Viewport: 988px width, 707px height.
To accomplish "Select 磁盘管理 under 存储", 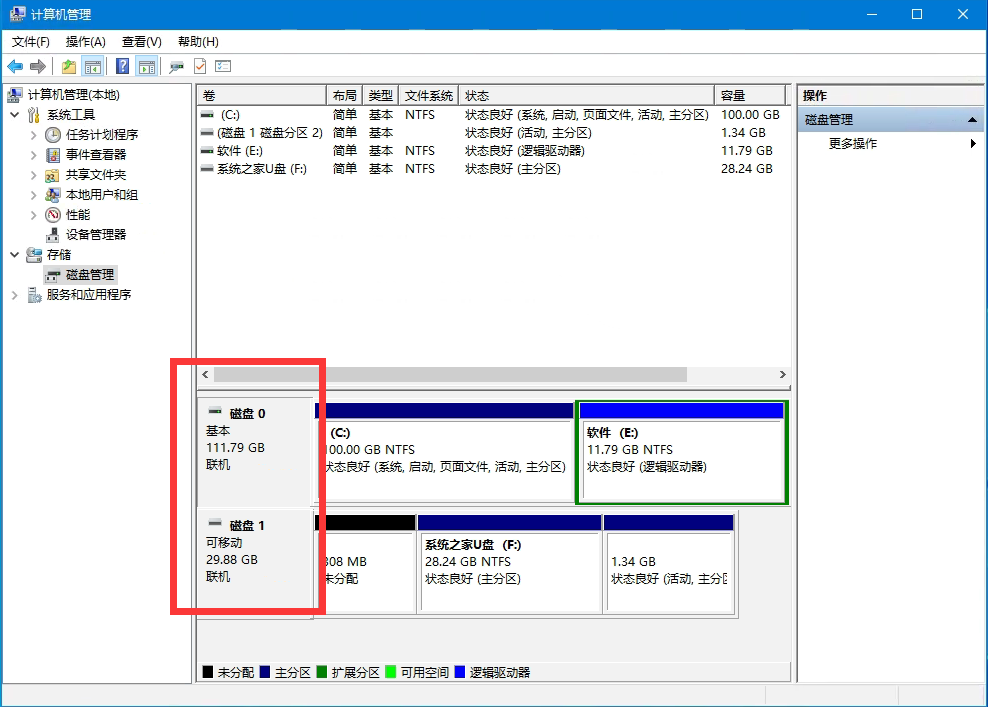I will (89, 274).
